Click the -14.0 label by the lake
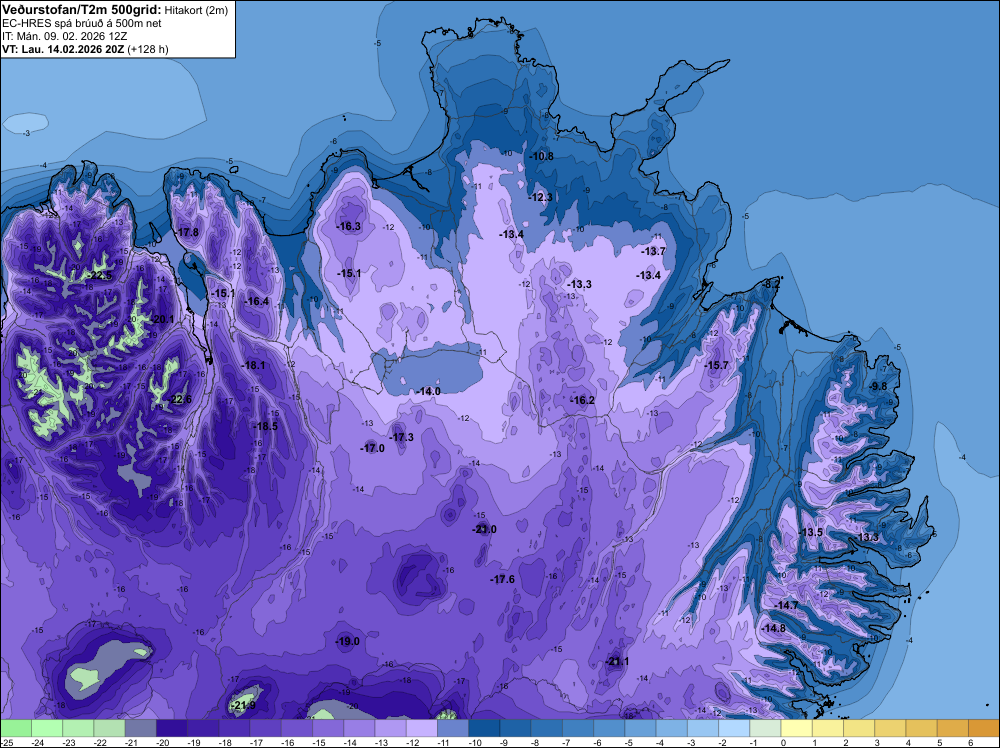Screen dimensions: 1000x748 (x=429, y=391)
